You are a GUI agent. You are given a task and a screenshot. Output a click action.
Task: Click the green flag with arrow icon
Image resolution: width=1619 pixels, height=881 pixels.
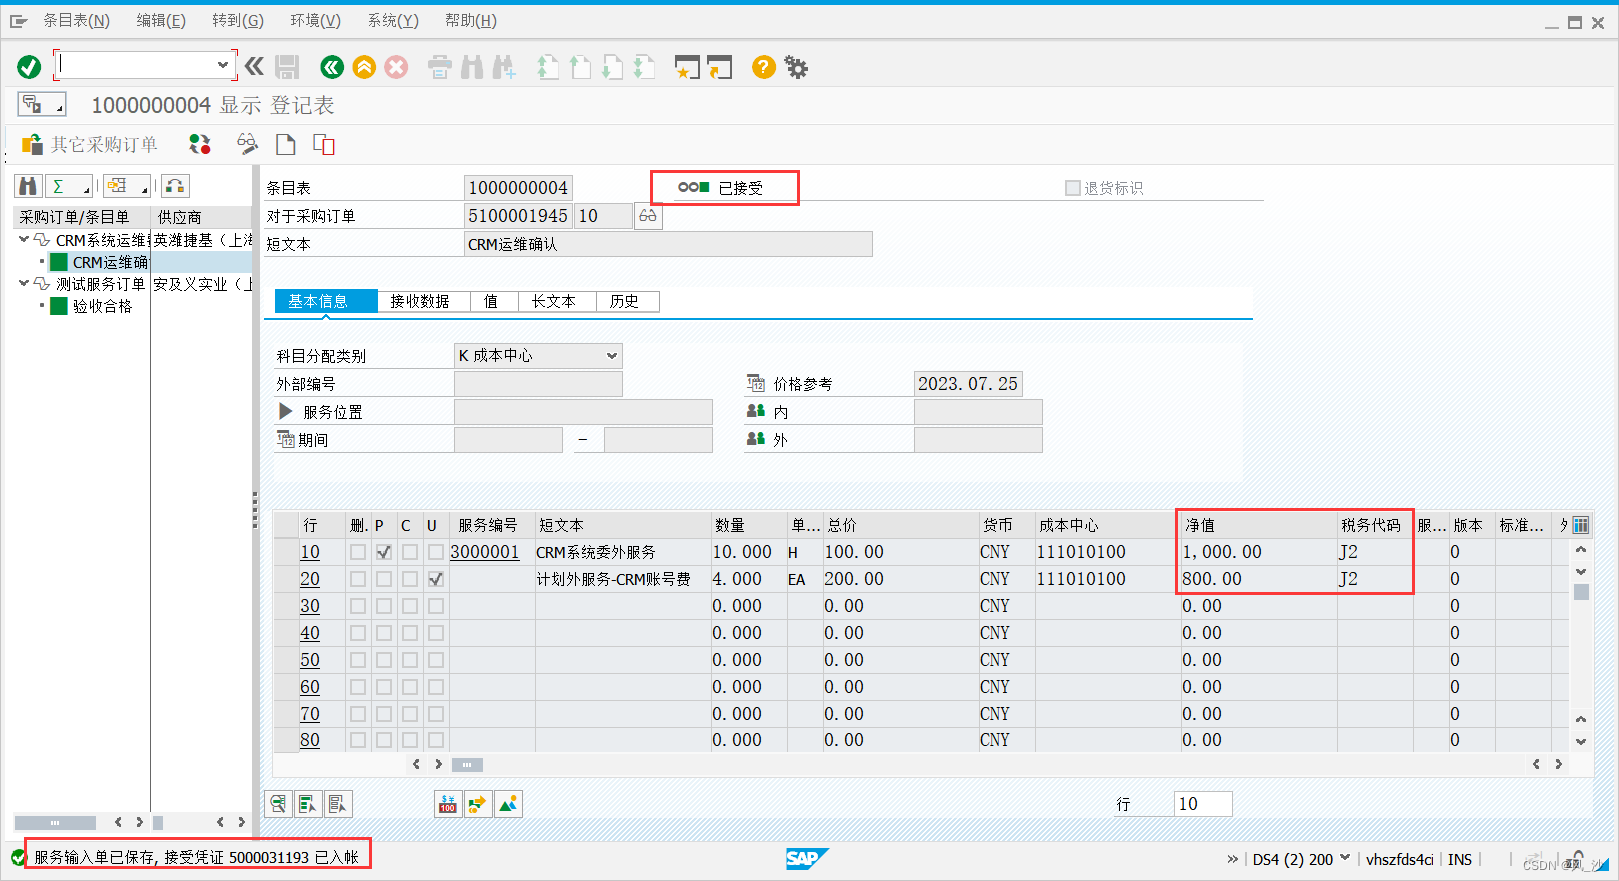pyautogui.click(x=478, y=804)
